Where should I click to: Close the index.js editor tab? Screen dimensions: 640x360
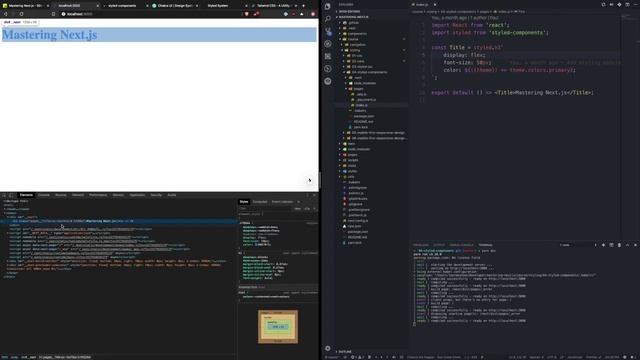(x=435, y=4)
